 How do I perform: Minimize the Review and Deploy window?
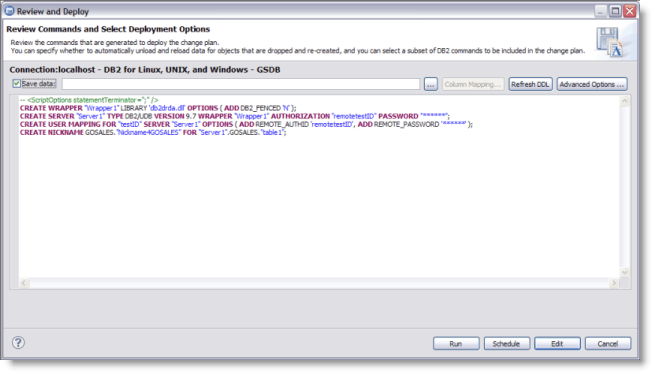tap(600, 11)
